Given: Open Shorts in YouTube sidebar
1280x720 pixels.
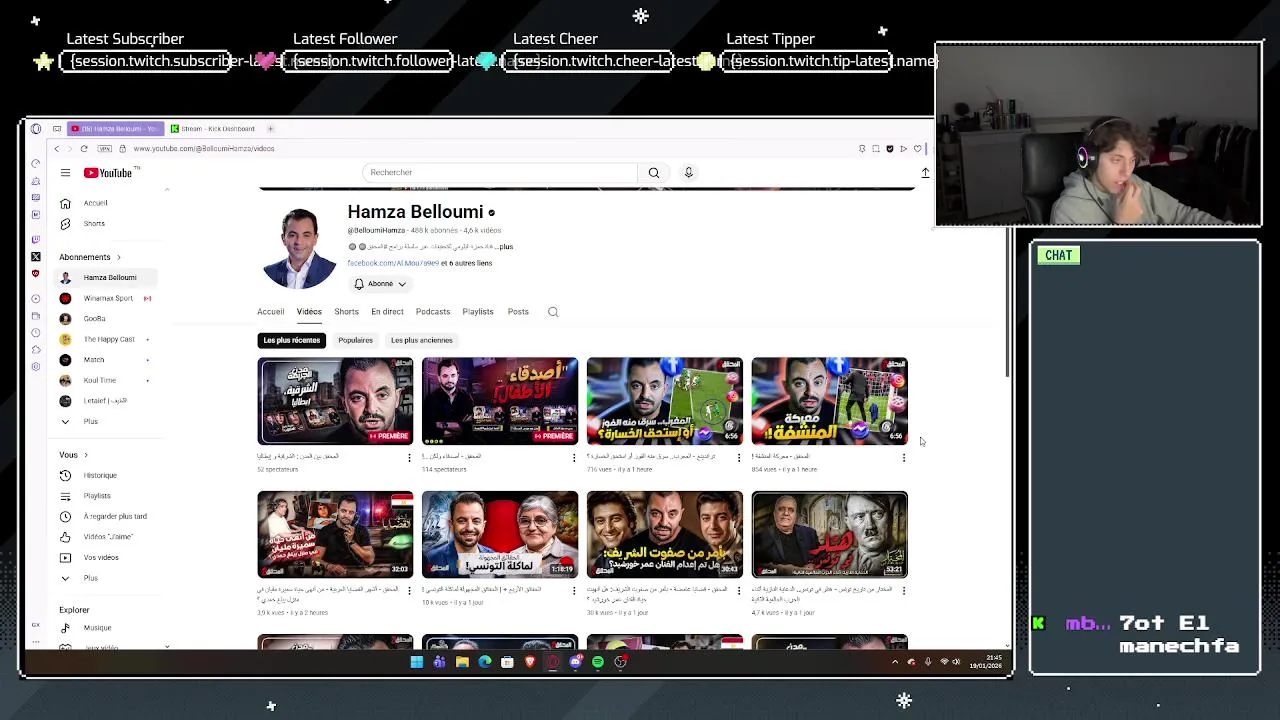Looking at the screenshot, I should [94, 224].
